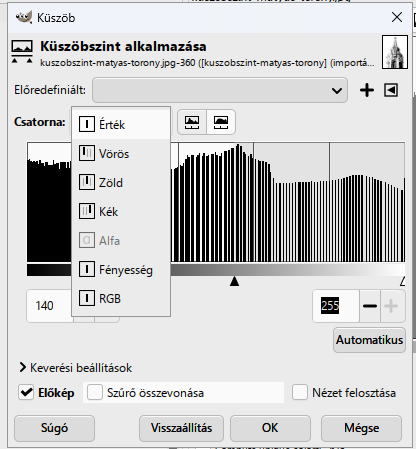Screen dimensions: 416x449
Task: Click the linear histogram icon
Action: 192,122
